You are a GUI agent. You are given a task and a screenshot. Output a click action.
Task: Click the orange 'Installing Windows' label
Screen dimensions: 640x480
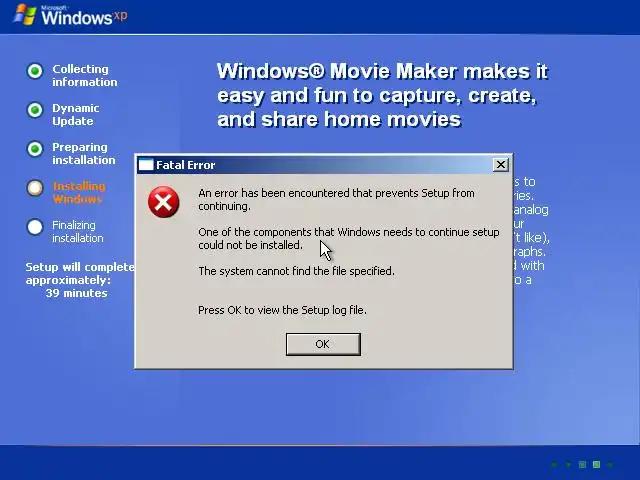(79, 193)
